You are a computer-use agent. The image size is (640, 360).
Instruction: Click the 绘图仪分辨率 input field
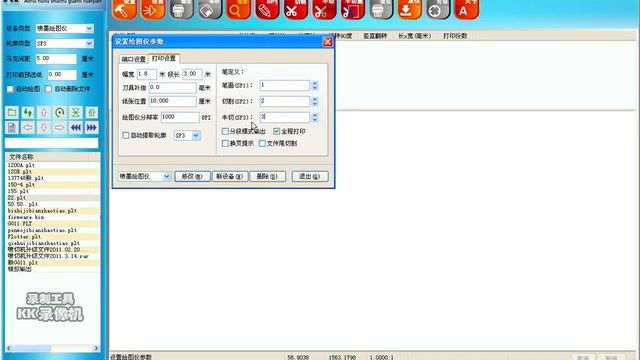180,117
